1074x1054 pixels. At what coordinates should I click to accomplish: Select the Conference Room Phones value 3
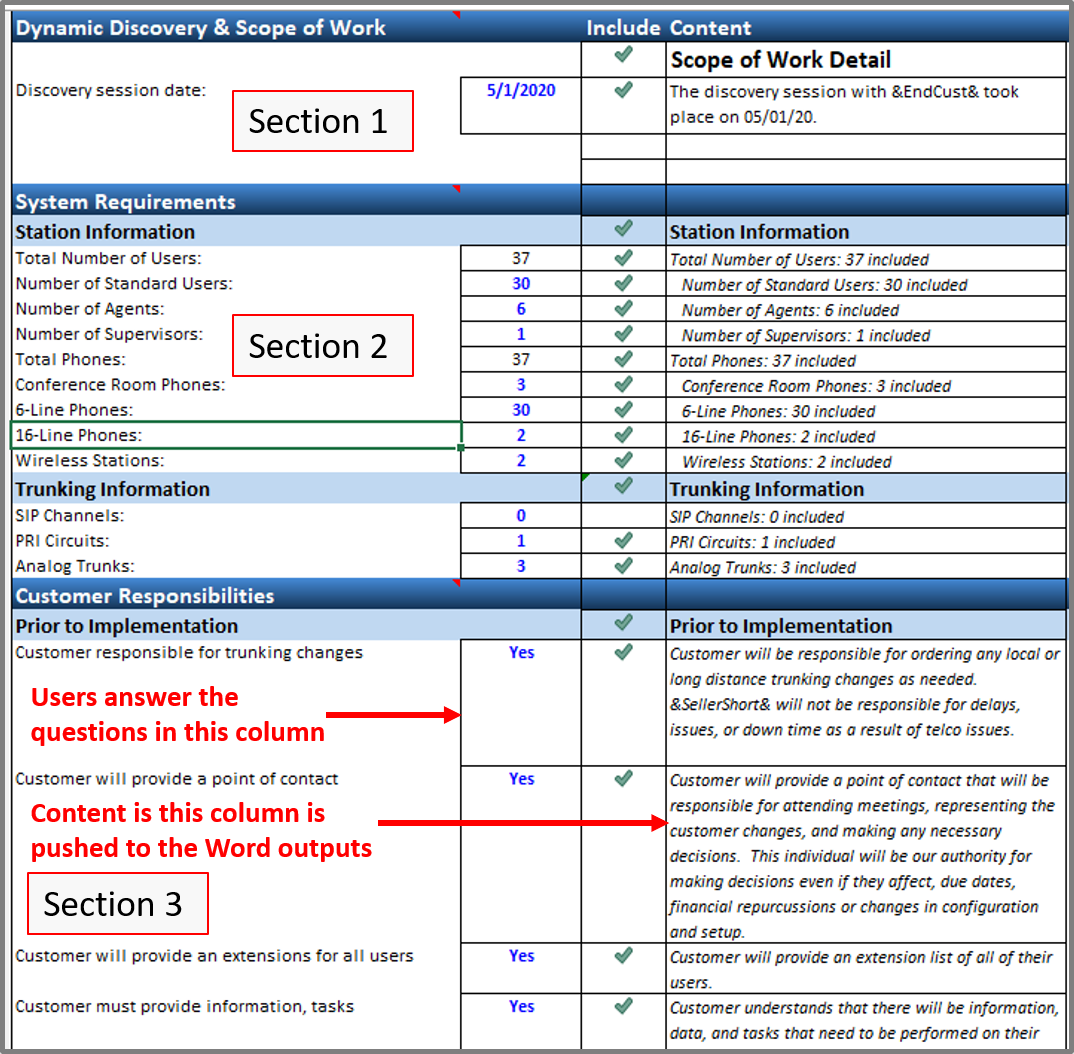coord(521,385)
